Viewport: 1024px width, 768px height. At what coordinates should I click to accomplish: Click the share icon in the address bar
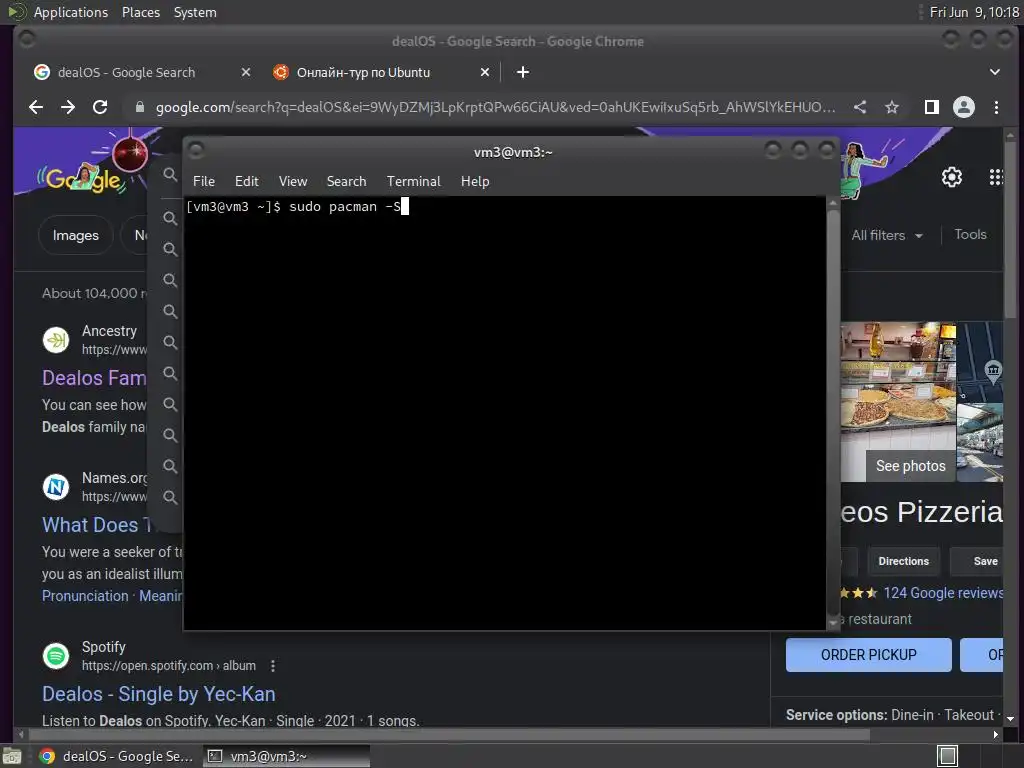(860, 107)
